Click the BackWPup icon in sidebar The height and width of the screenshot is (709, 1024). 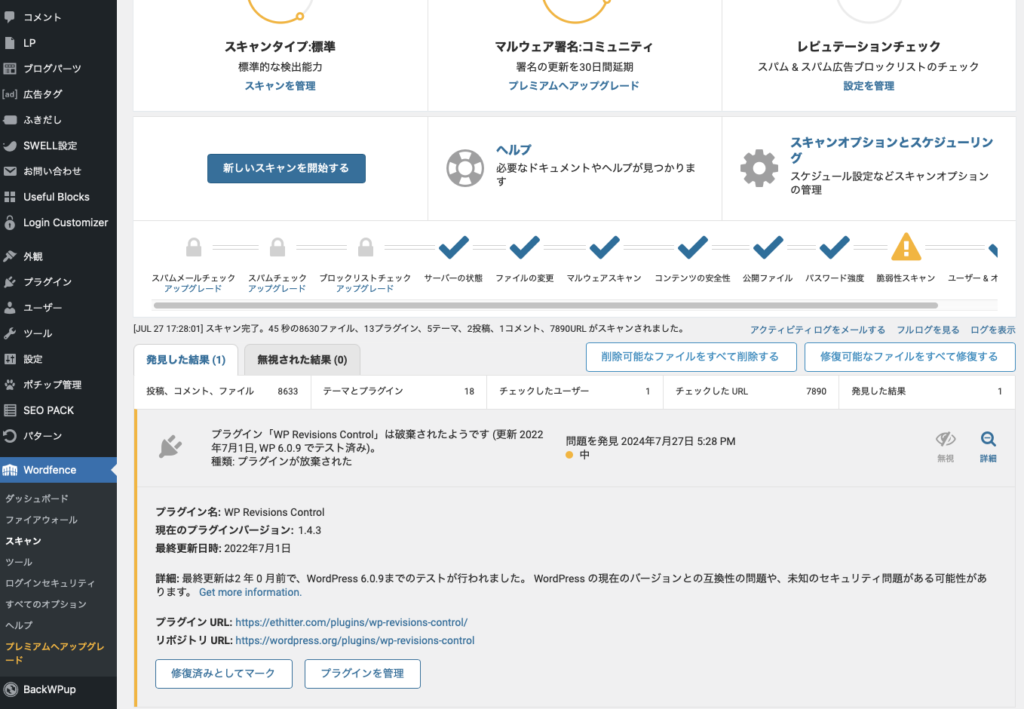pos(10,689)
